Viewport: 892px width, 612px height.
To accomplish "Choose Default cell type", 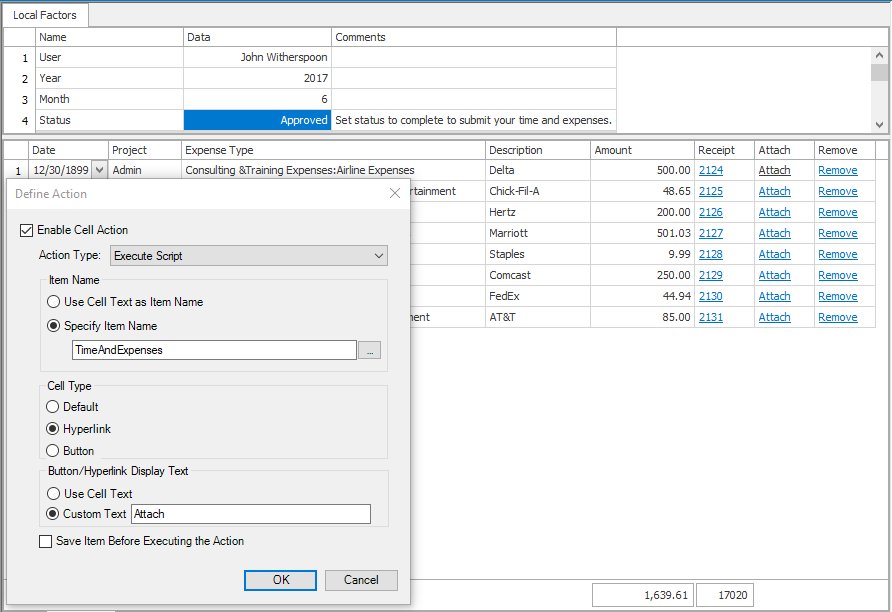I will click(52, 407).
